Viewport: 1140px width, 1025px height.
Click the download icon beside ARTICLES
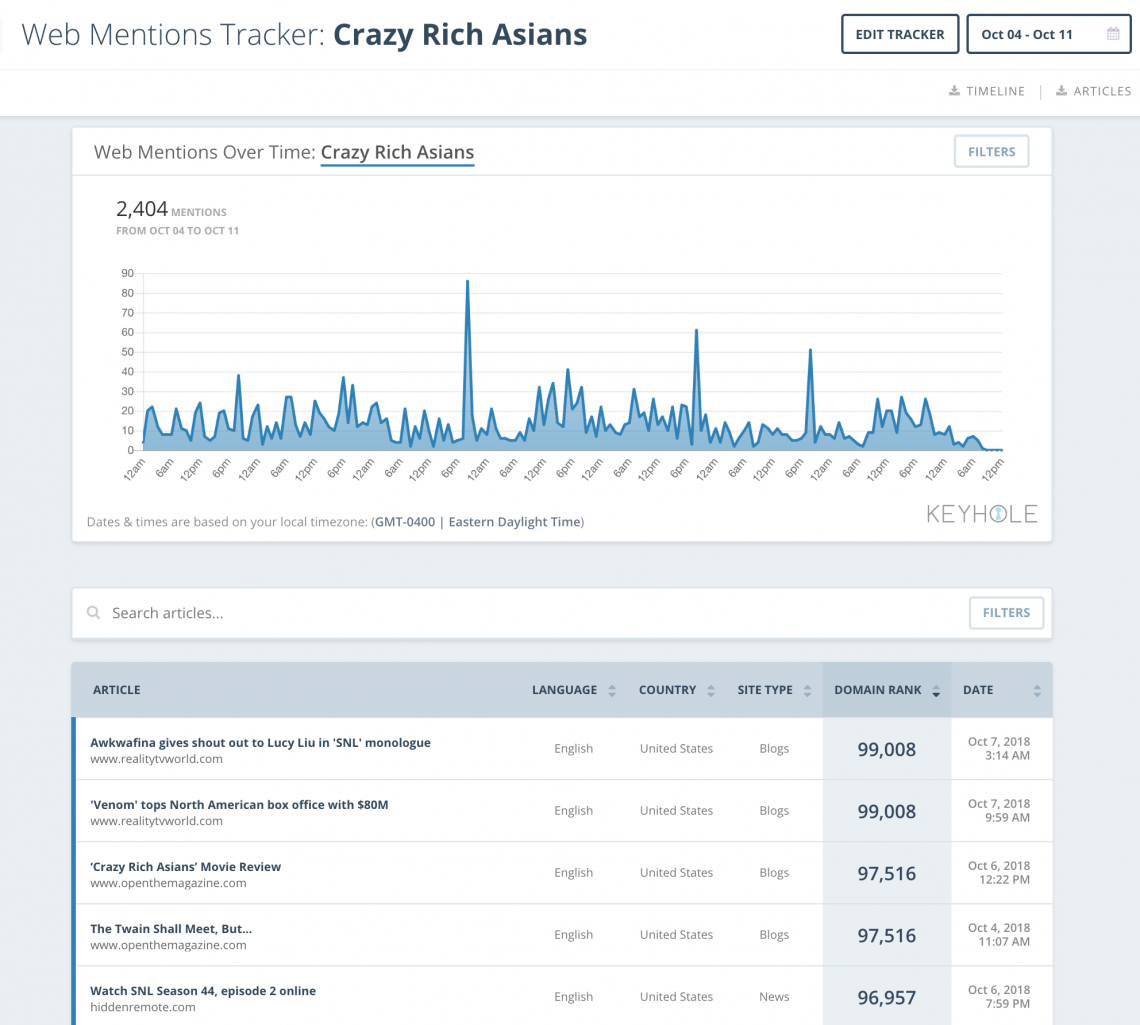pyautogui.click(x=1062, y=91)
